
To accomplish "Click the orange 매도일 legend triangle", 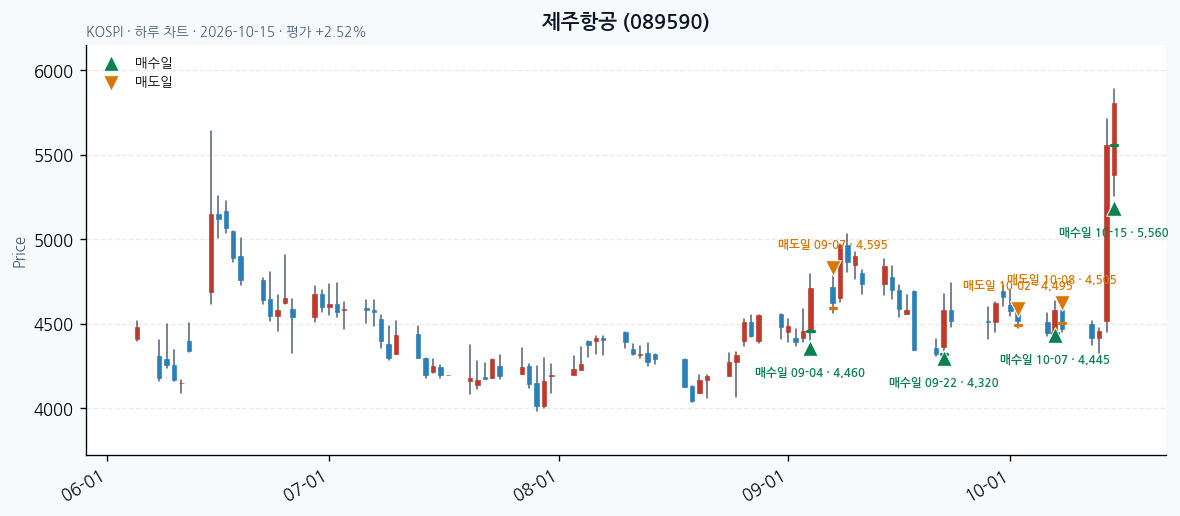I will [111, 83].
